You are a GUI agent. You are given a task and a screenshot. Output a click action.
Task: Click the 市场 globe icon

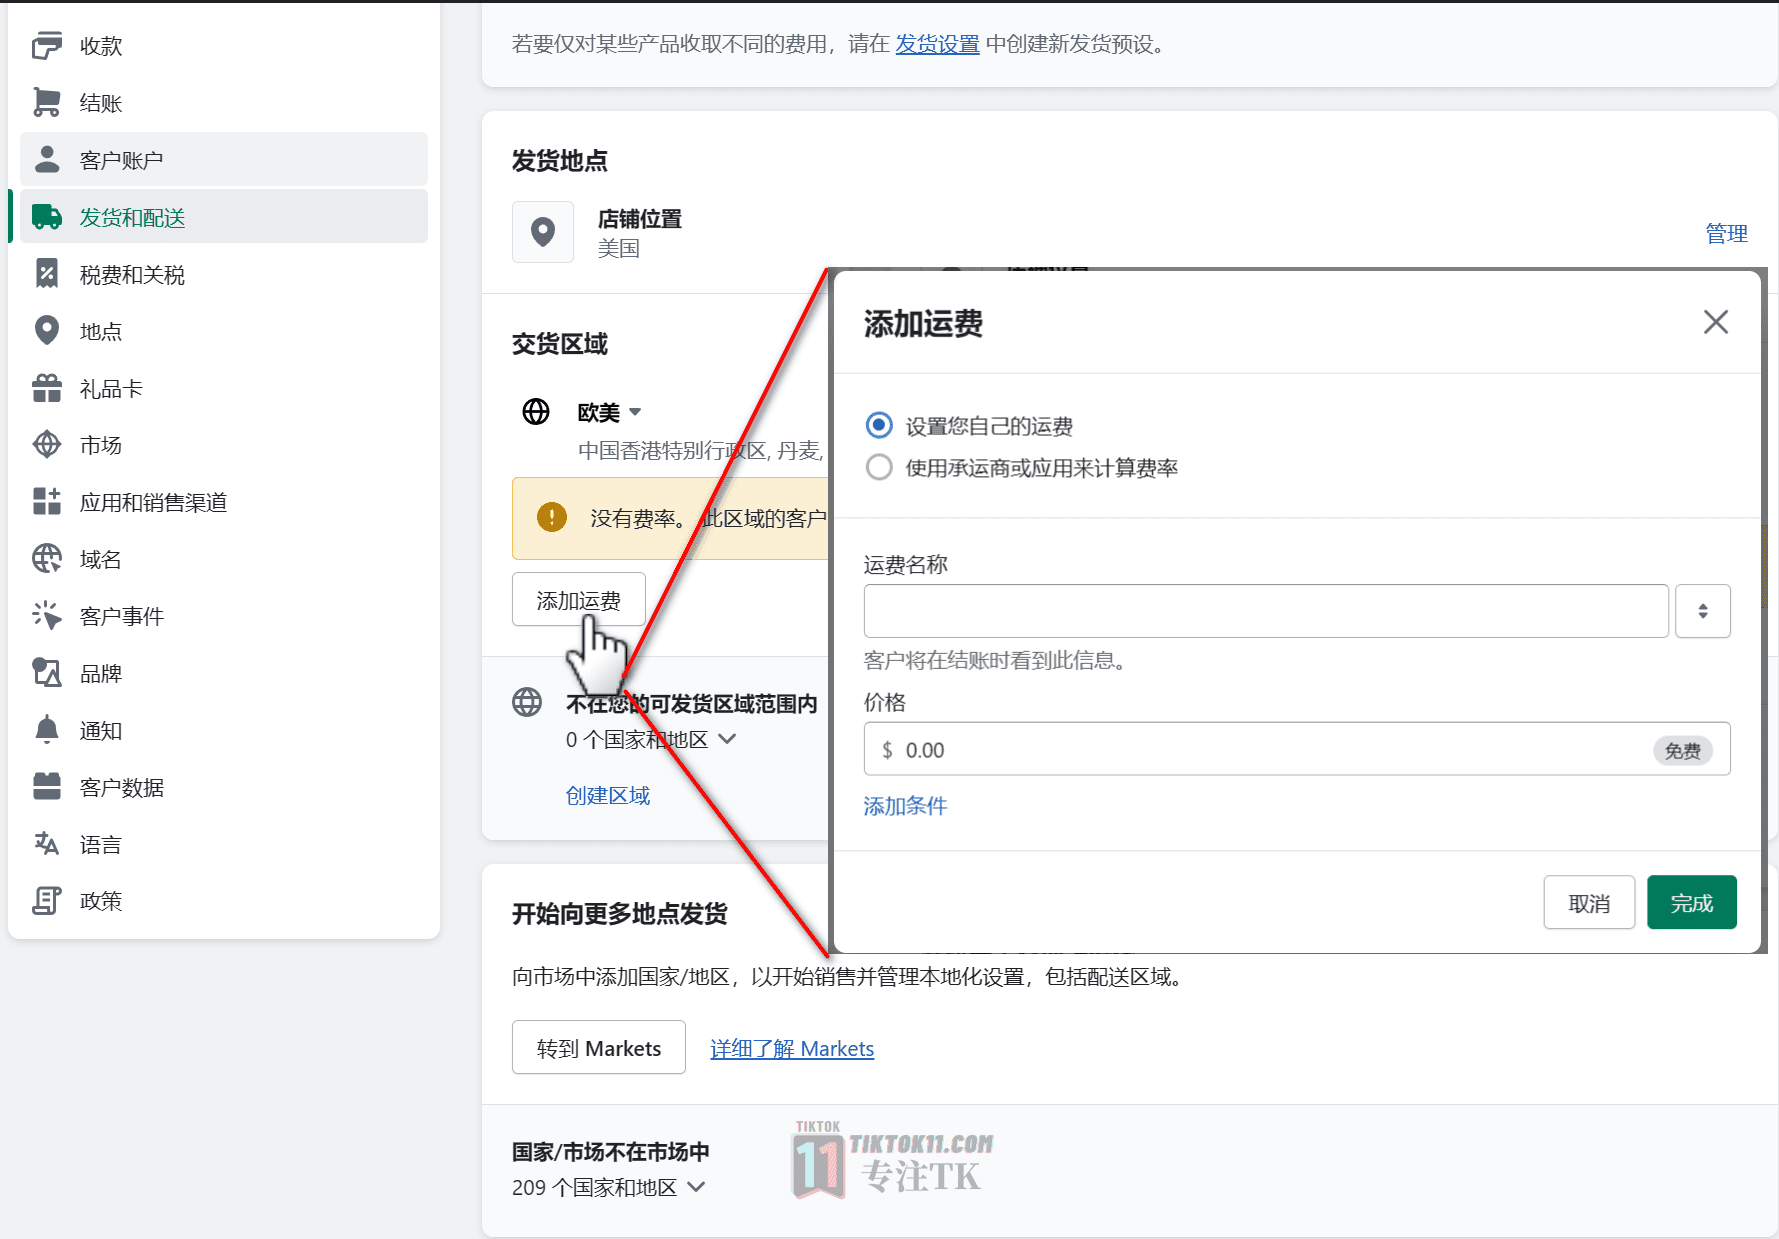tap(47, 445)
